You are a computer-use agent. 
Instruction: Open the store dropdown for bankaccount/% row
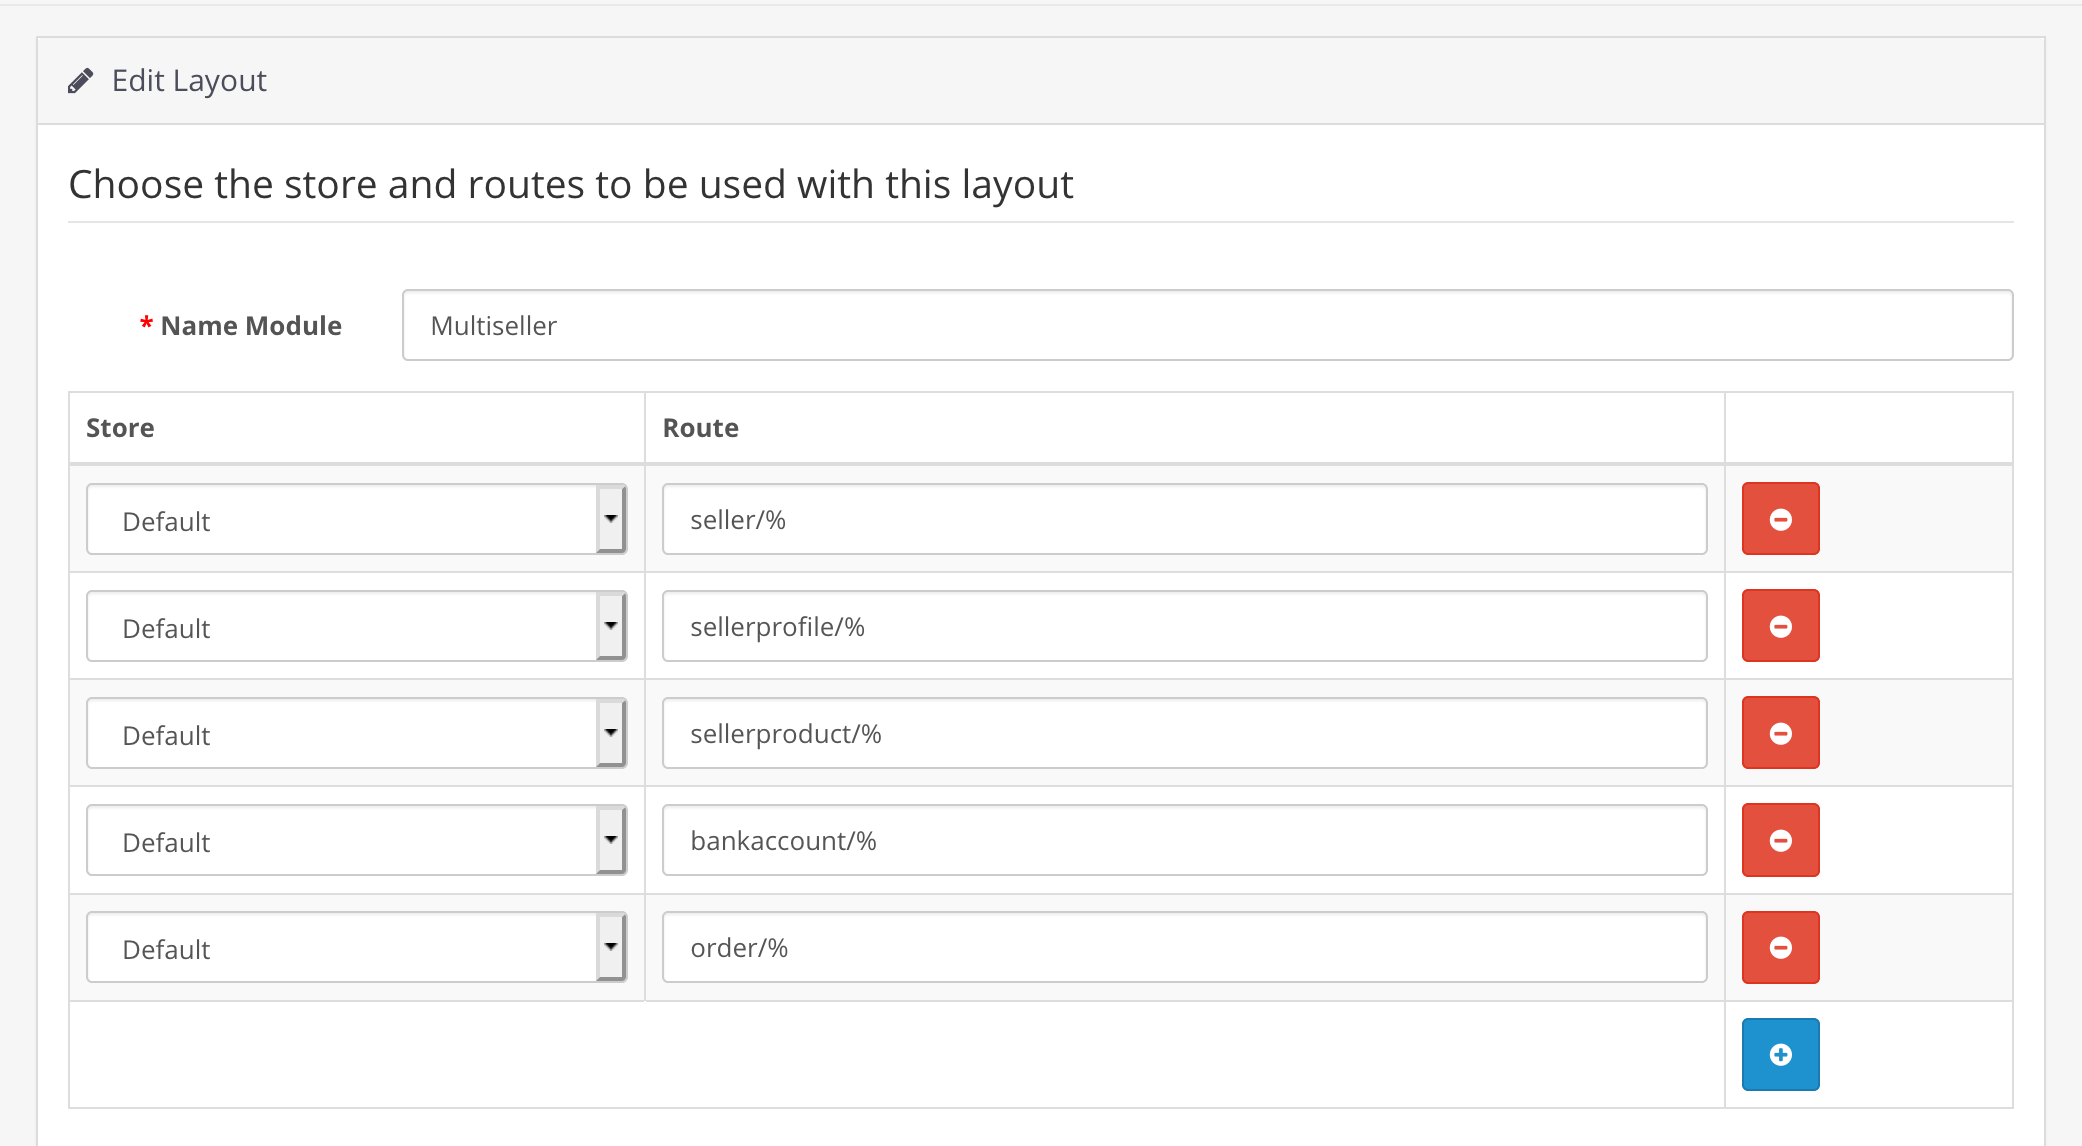tap(612, 840)
